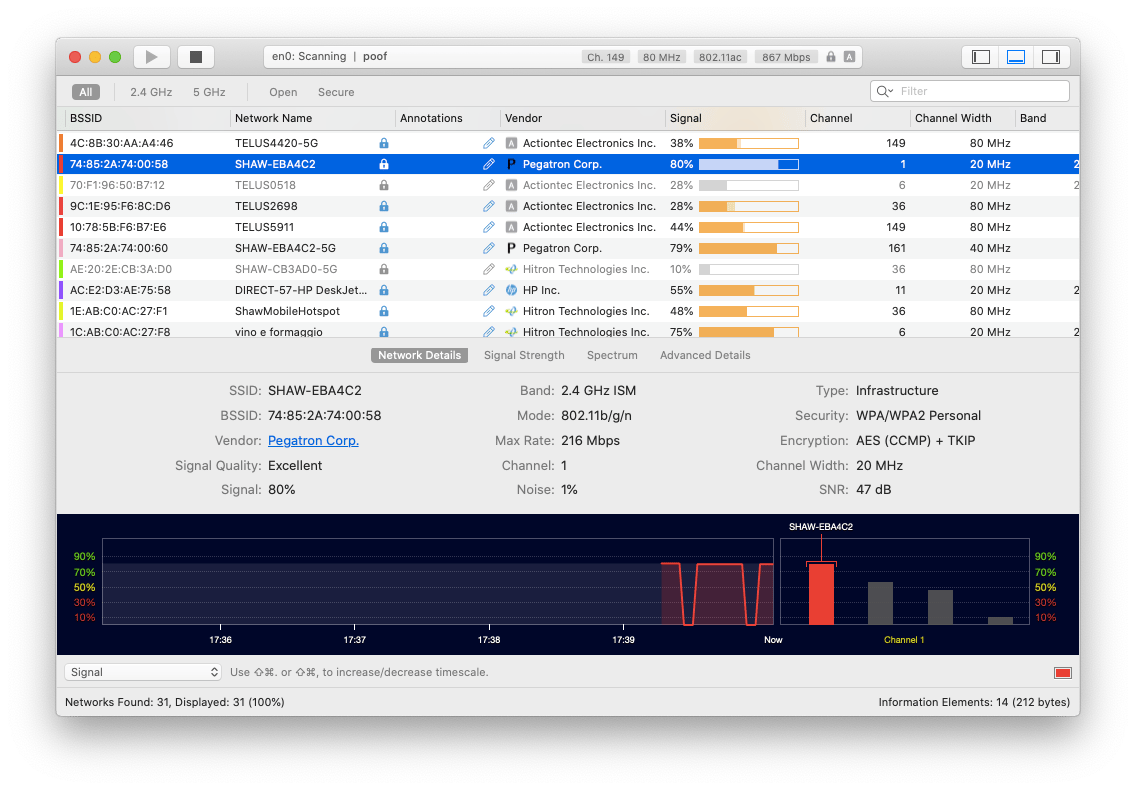Screen dimensions: 1136x790
Task: Open the Signal graph type dropdown
Action: pyautogui.click(x=143, y=672)
